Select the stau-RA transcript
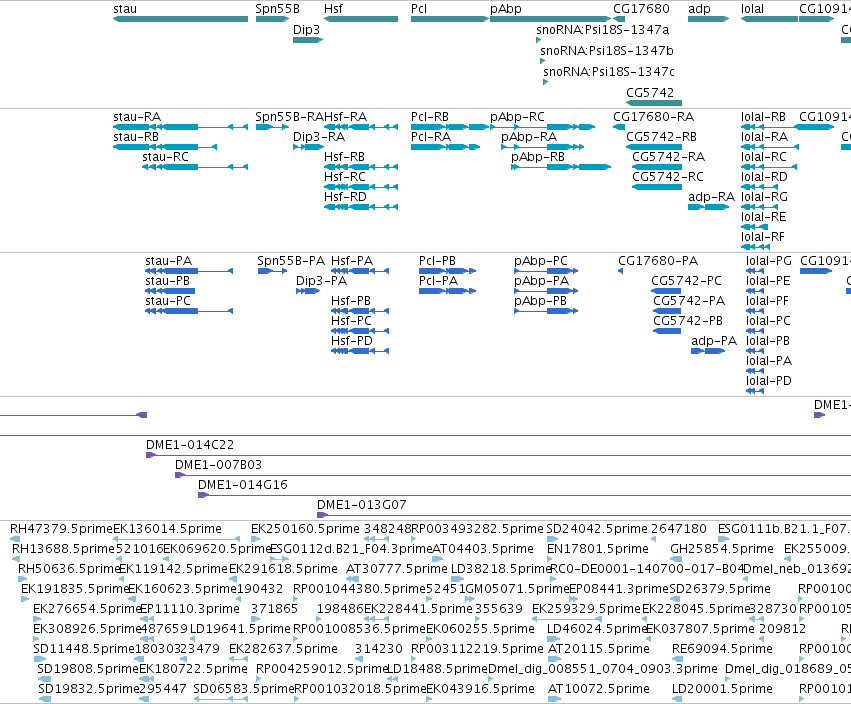The height and width of the screenshot is (704, 851). [x=180, y=127]
